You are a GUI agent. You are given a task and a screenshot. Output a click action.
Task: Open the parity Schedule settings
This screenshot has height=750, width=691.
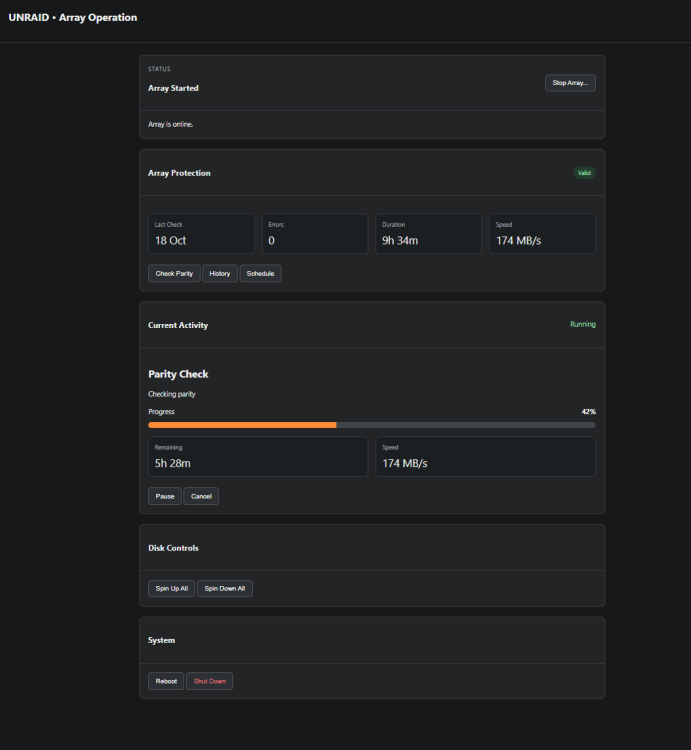[260, 274]
